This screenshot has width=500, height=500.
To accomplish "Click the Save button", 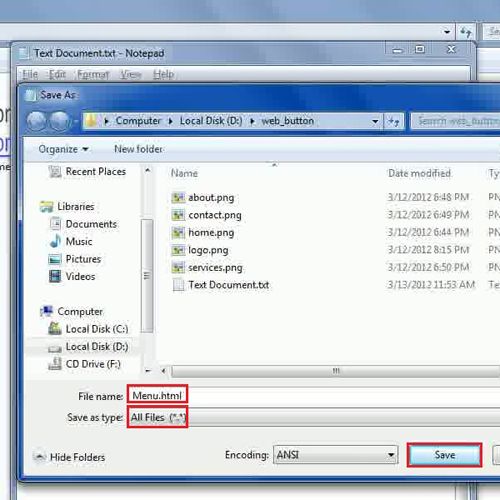I will [x=444, y=455].
